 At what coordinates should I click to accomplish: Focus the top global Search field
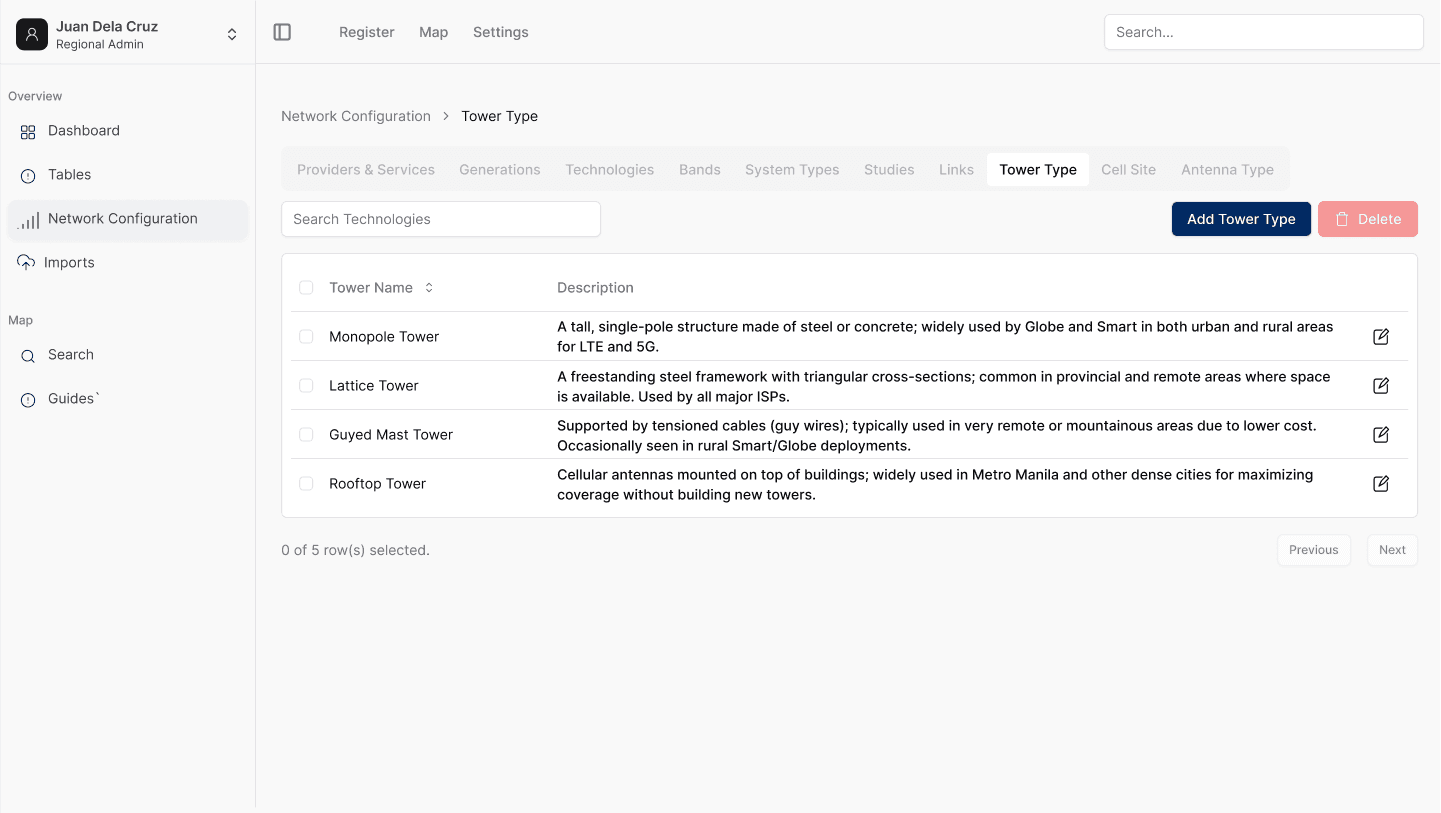tap(1264, 32)
